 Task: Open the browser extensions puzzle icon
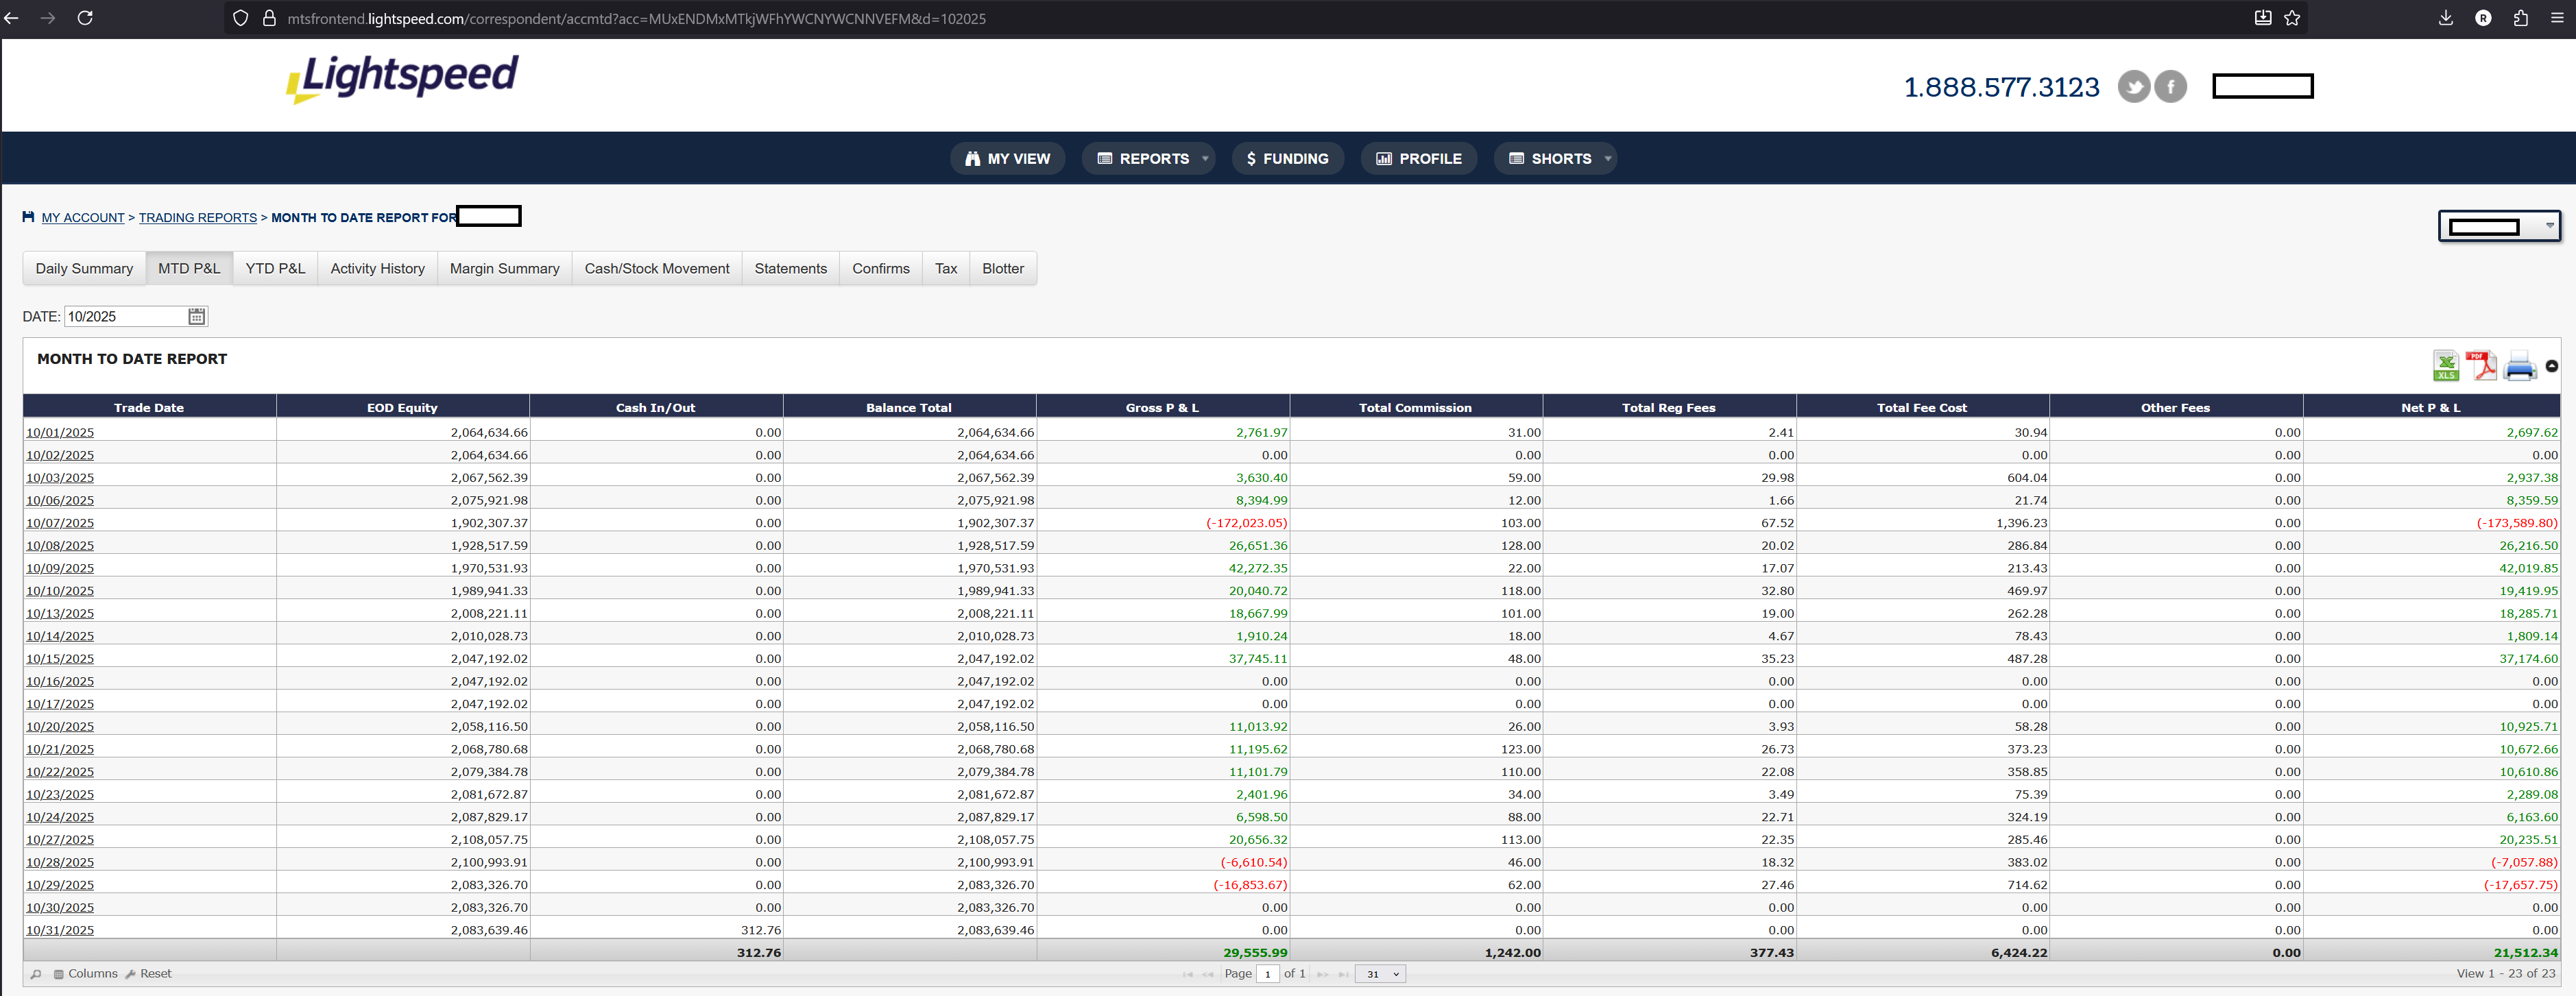click(2520, 18)
